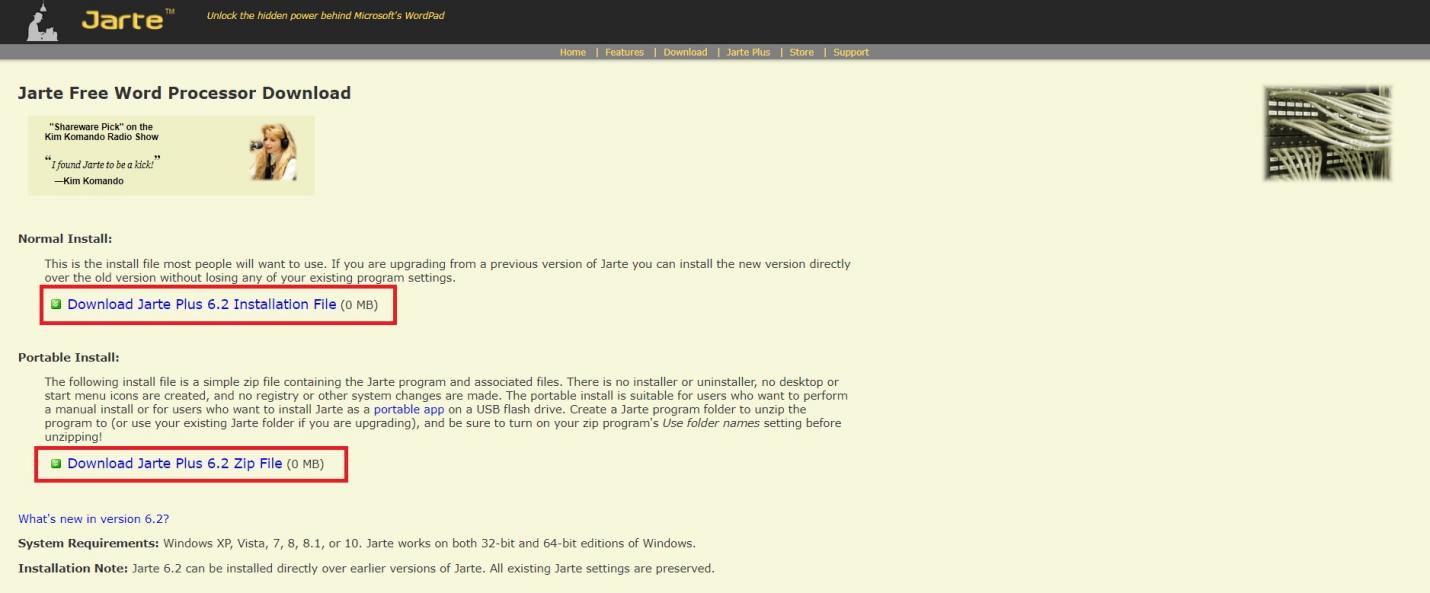Click the Jarte castle logo icon
This screenshot has height=593, width=1430.
point(40,20)
